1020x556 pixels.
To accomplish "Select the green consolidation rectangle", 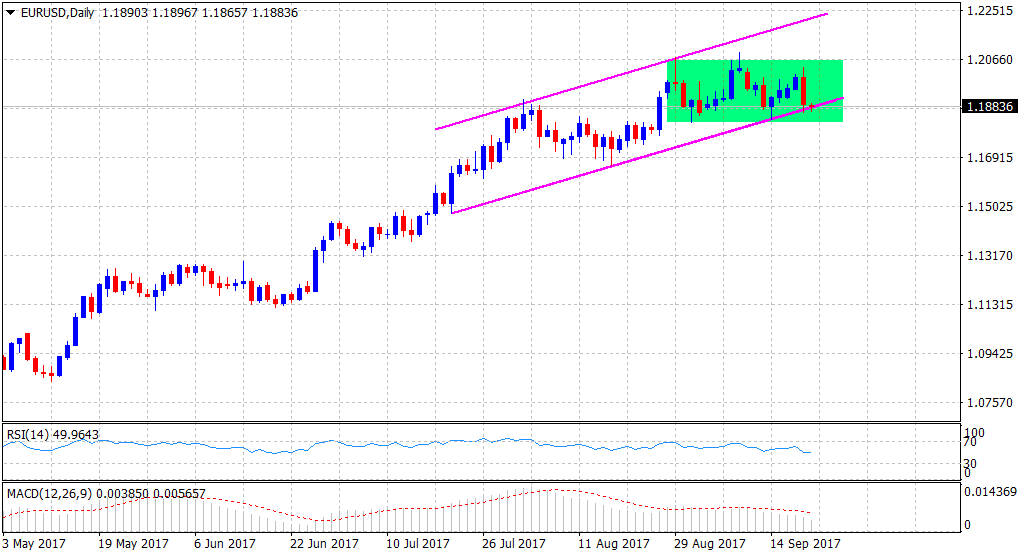I will [x=755, y=90].
